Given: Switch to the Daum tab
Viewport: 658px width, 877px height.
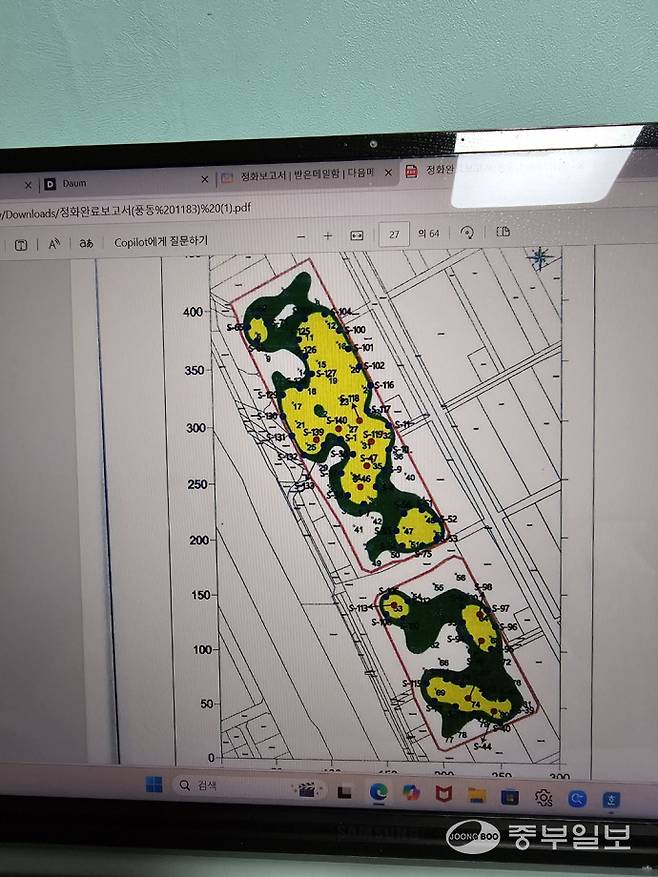Looking at the screenshot, I should pos(75,184).
